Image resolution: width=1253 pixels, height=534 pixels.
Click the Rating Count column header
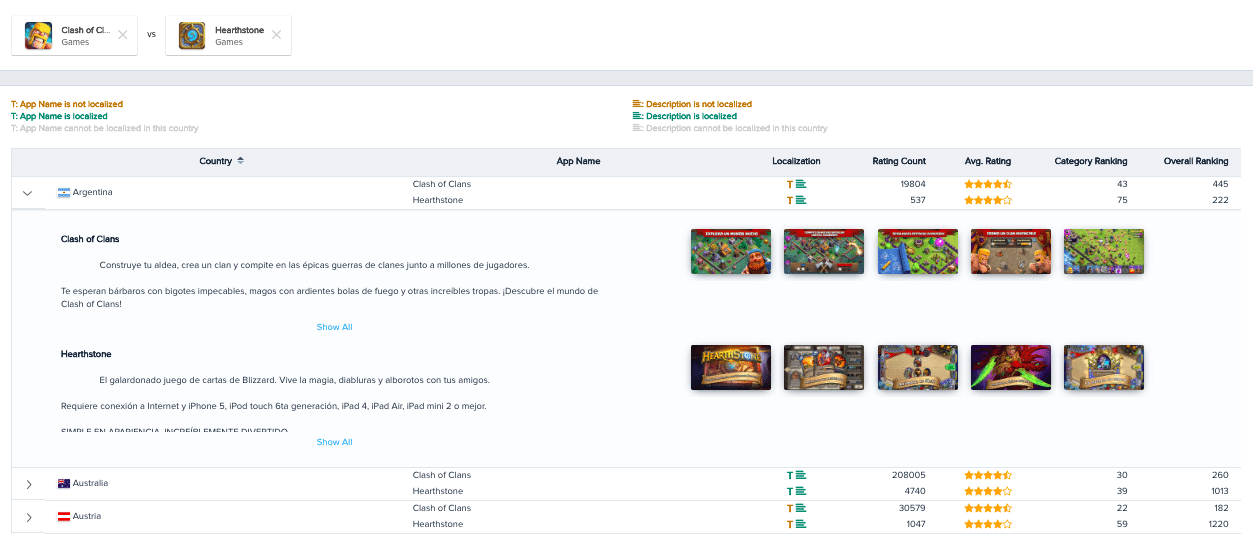(x=899, y=161)
